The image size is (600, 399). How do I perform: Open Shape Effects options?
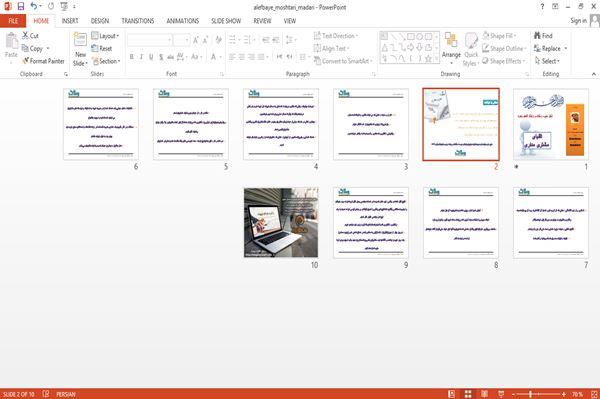503,61
